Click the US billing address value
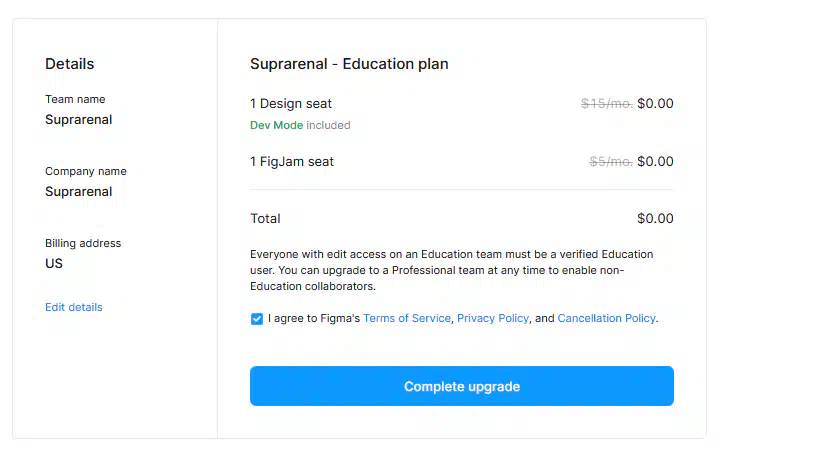The image size is (830, 455). [x=53, y=263]
